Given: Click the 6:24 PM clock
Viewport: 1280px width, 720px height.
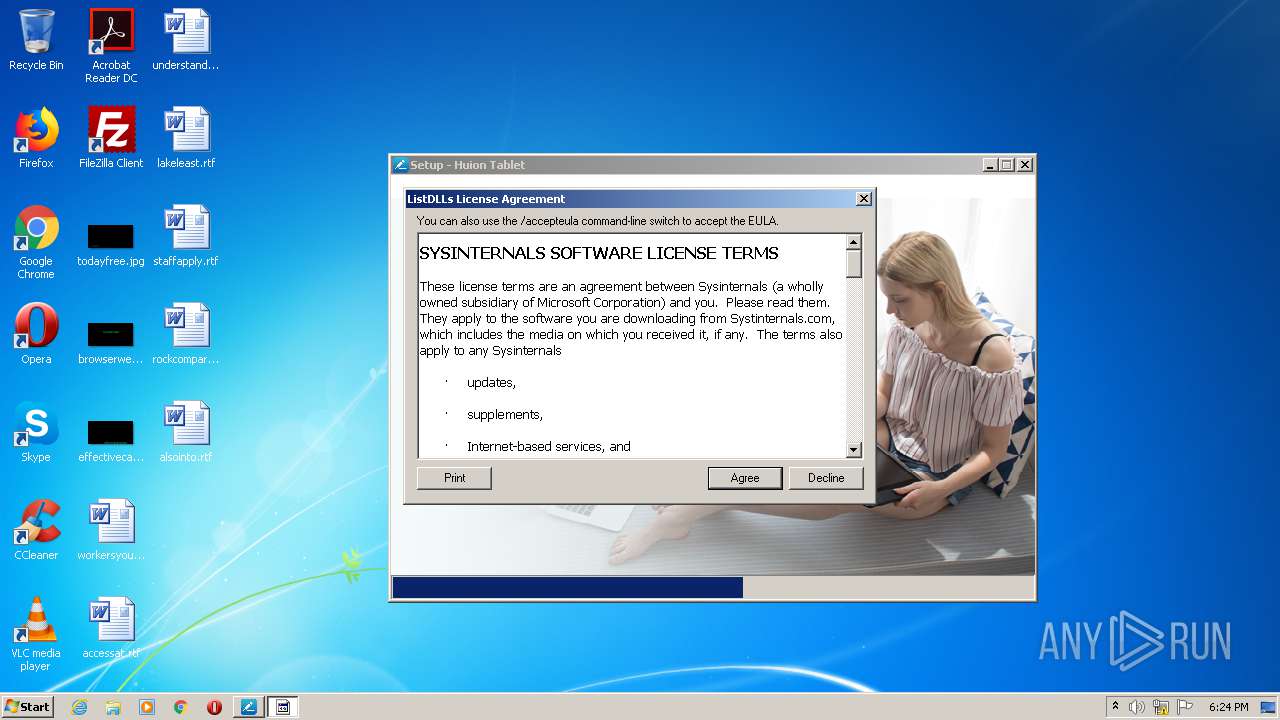Looking at the screenshot, I should [x=1228, y=707].
